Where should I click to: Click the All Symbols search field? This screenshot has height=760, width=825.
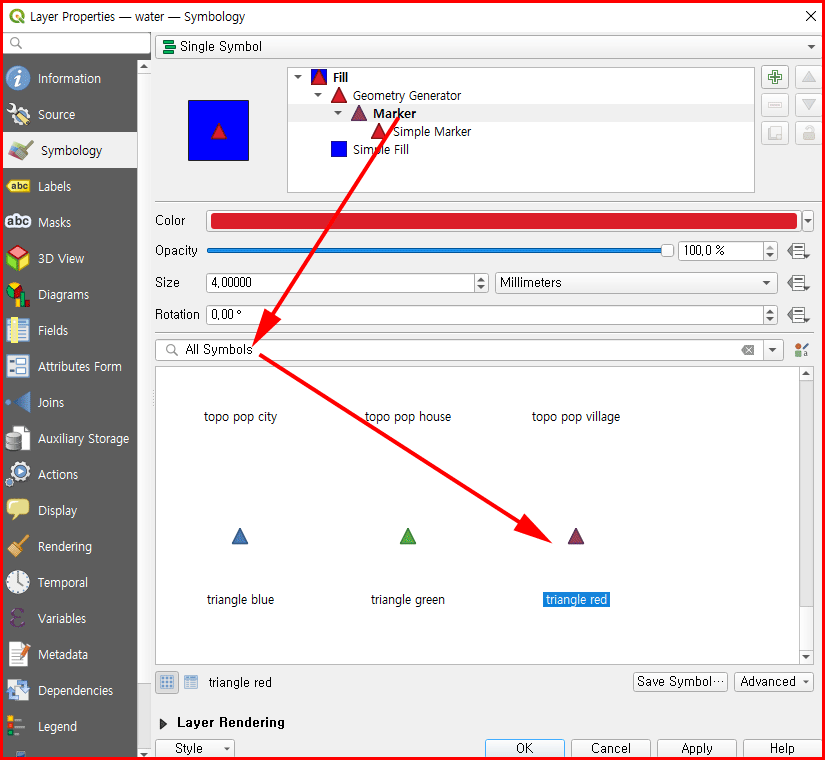pyautogui.click(x=458, y=350)
